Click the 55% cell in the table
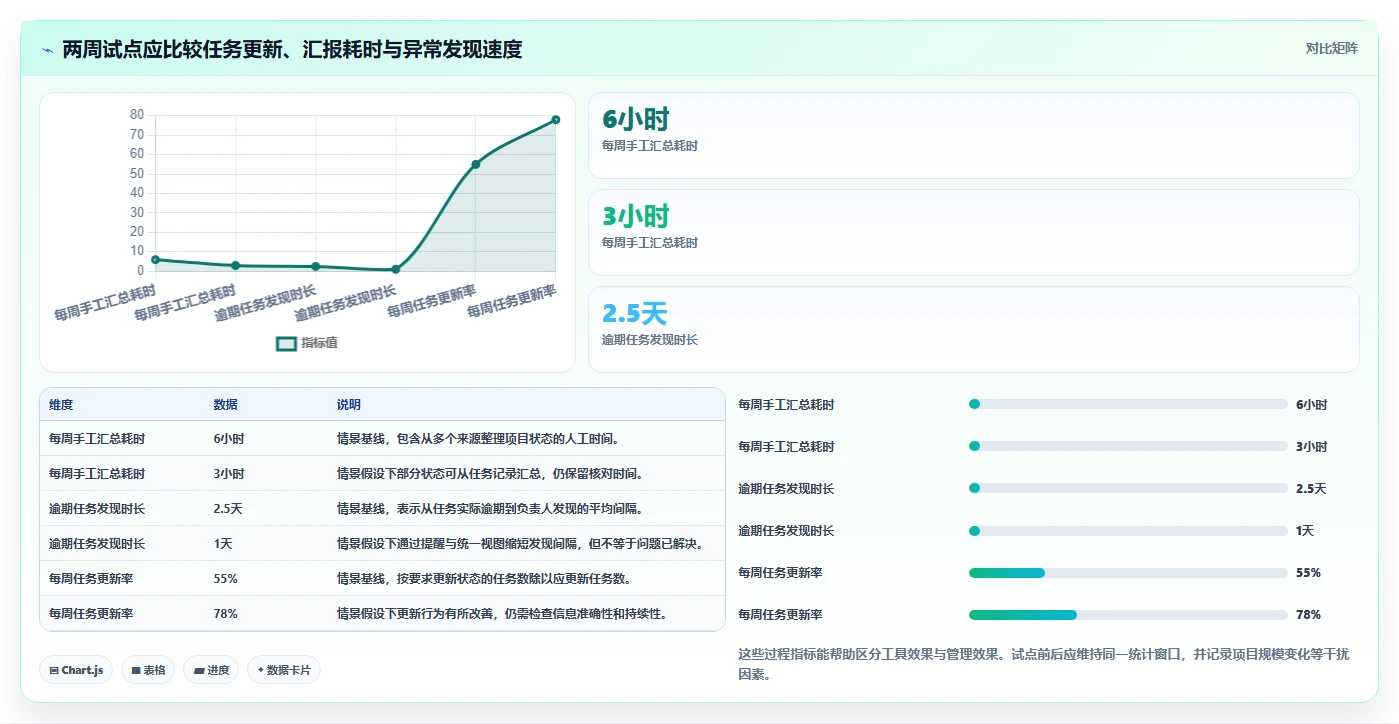The height and width of the screenshot is (724, 1399). [x=225, y=579]
